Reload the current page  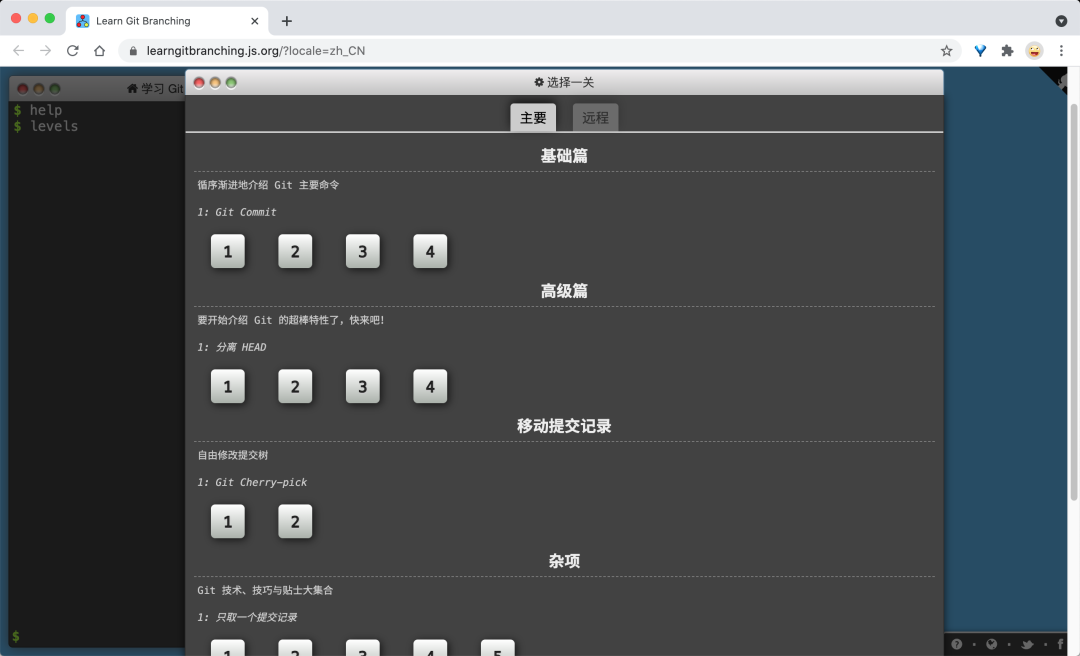pyautogui.click(x=72, y=50)
